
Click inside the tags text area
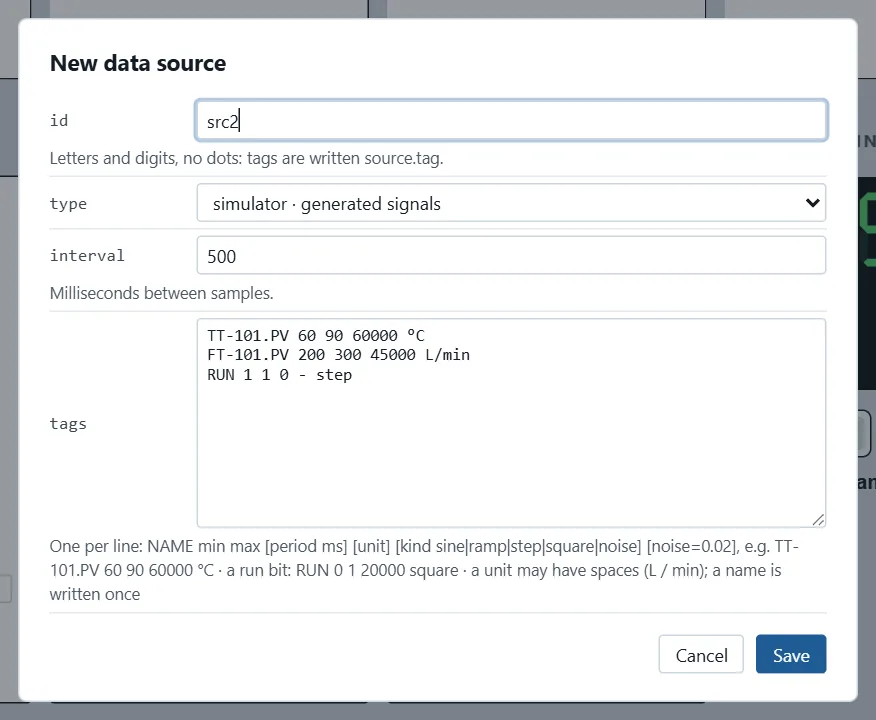pyautogui.click(x=511, y=423)
